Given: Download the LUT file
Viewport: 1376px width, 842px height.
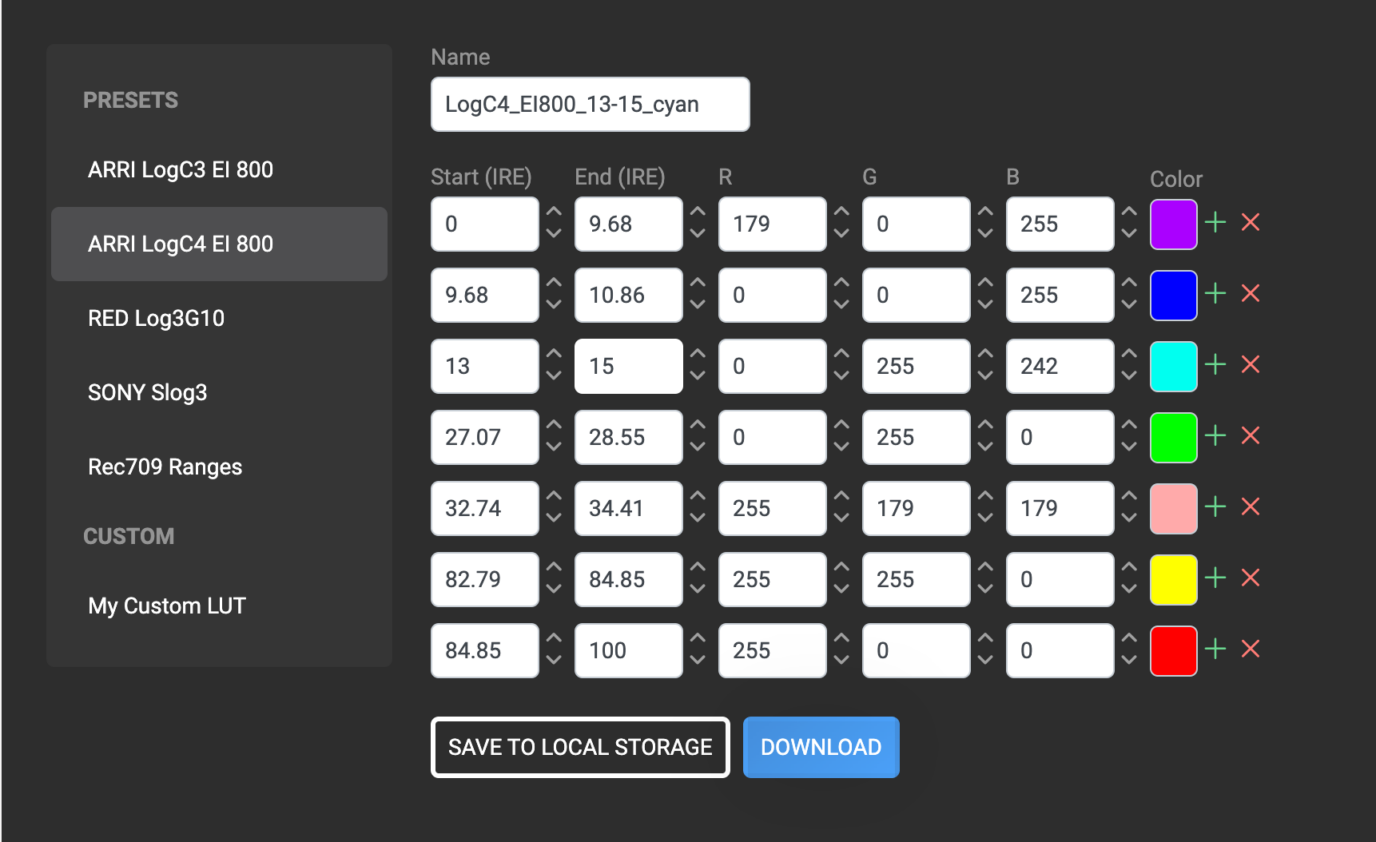Looking at the screenshot, I should (821, 747).
